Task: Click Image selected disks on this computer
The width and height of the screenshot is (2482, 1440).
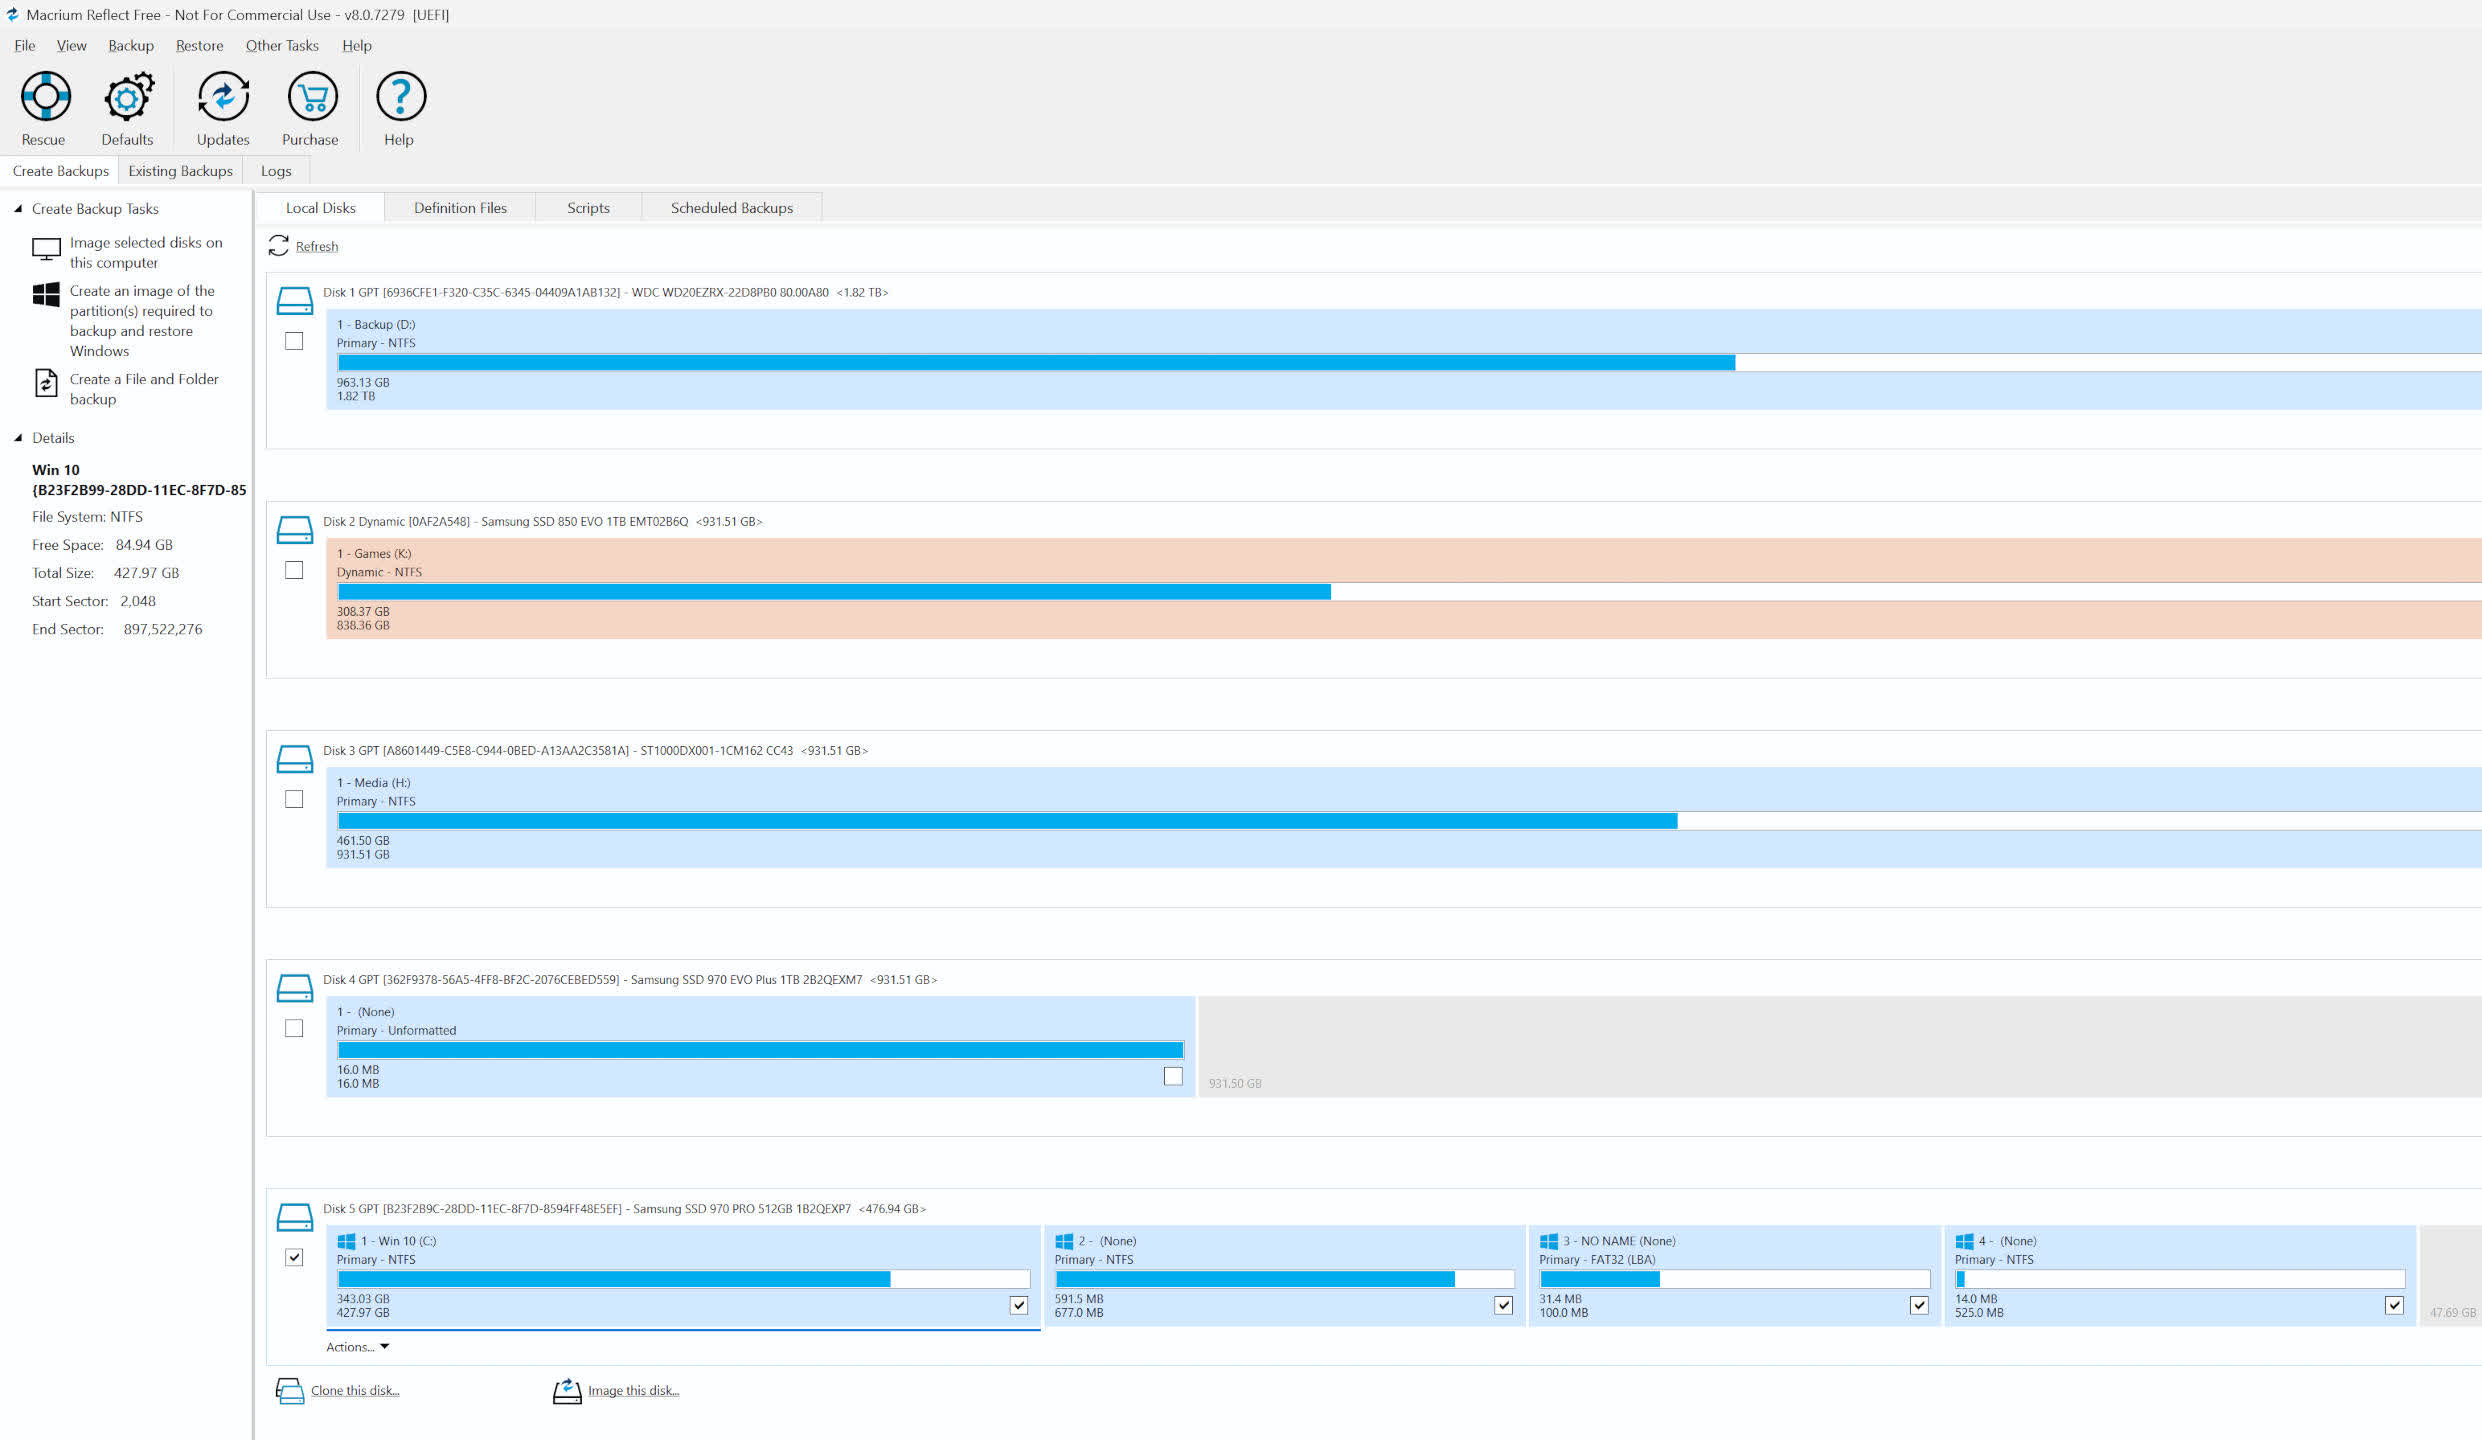Action: click(x=146, y=252)
